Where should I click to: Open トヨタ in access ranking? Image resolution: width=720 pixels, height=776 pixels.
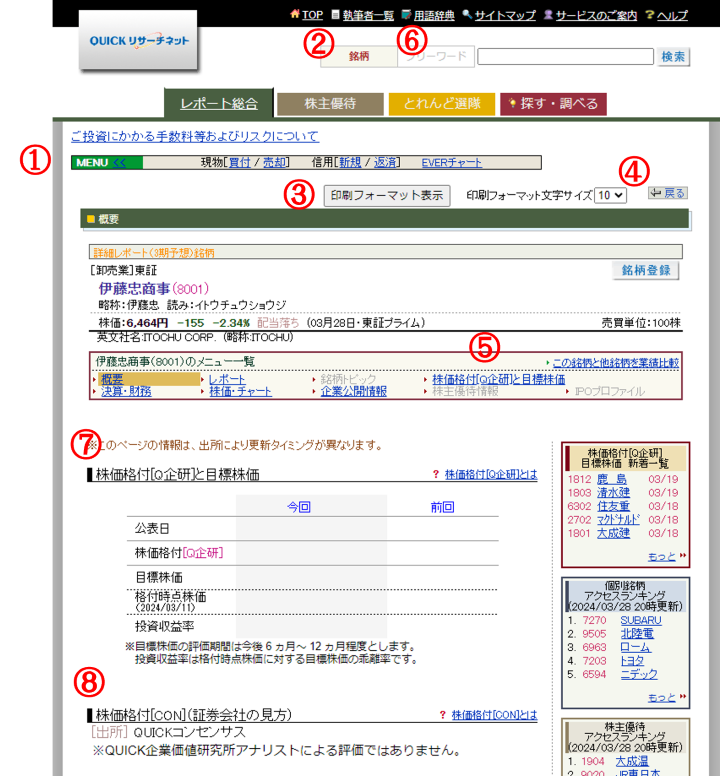[x=632, y=661]
